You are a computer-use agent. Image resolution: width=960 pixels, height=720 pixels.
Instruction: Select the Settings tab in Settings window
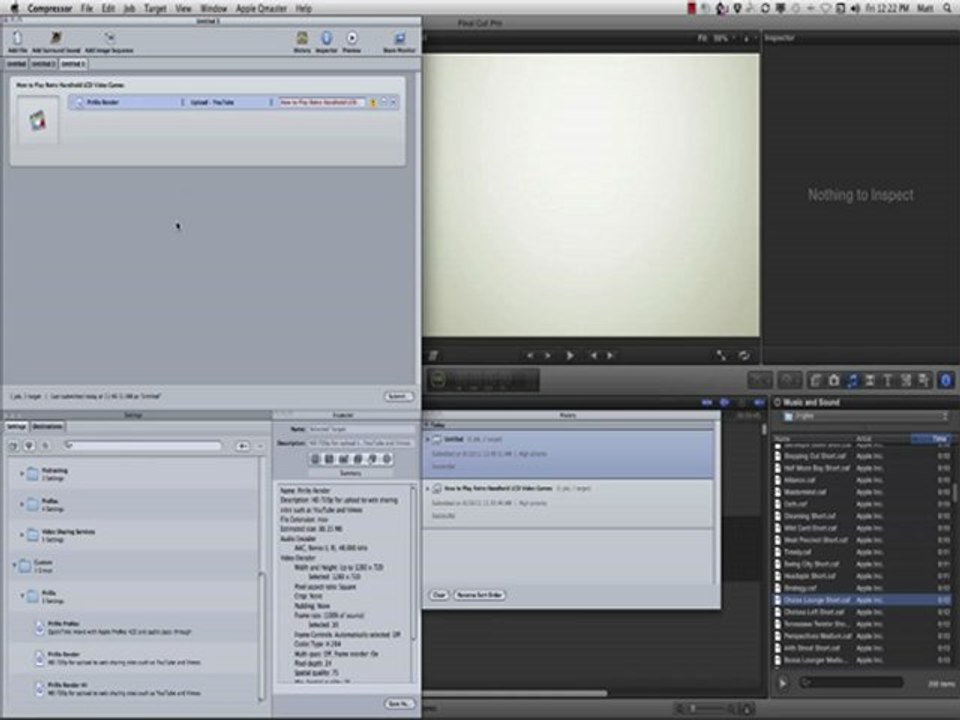[x=17, y=426]
